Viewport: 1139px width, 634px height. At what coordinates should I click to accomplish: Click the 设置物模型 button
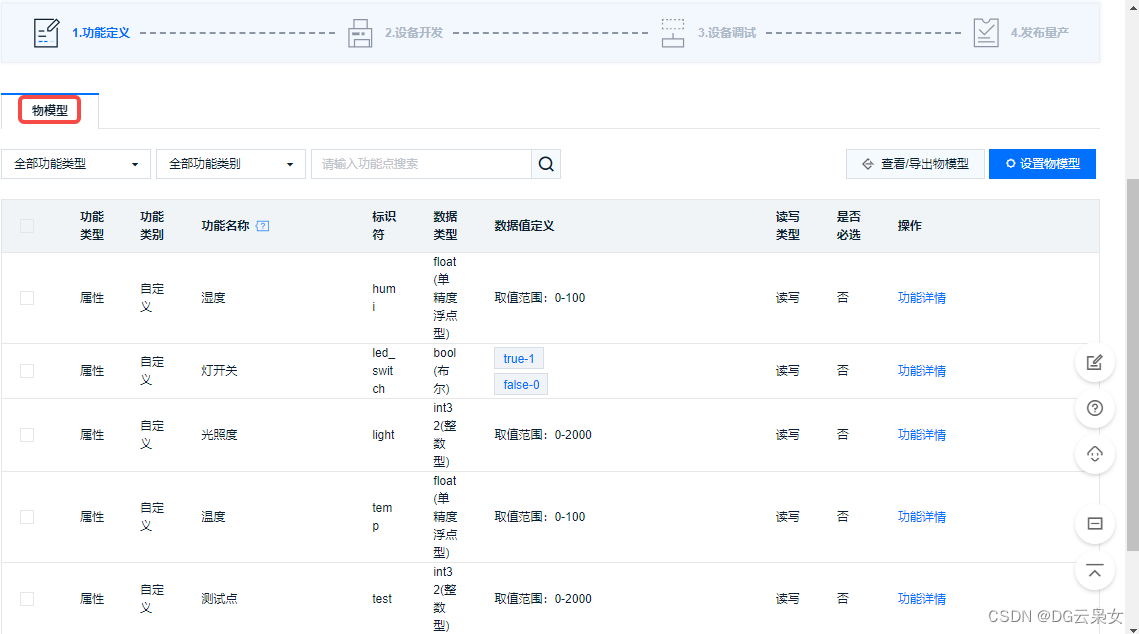click(1042, 164)
